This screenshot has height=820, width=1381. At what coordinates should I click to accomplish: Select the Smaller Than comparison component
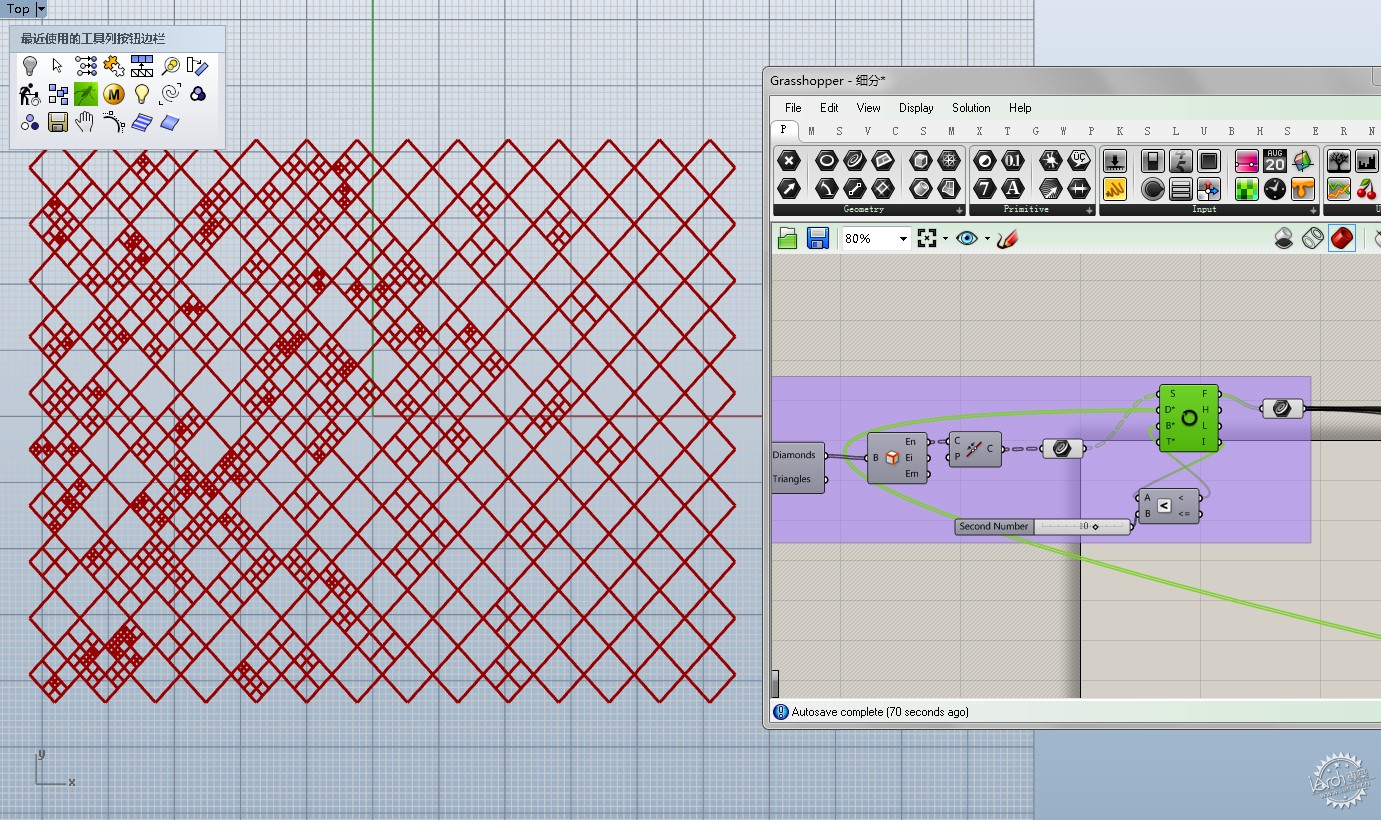point(1169,506)
